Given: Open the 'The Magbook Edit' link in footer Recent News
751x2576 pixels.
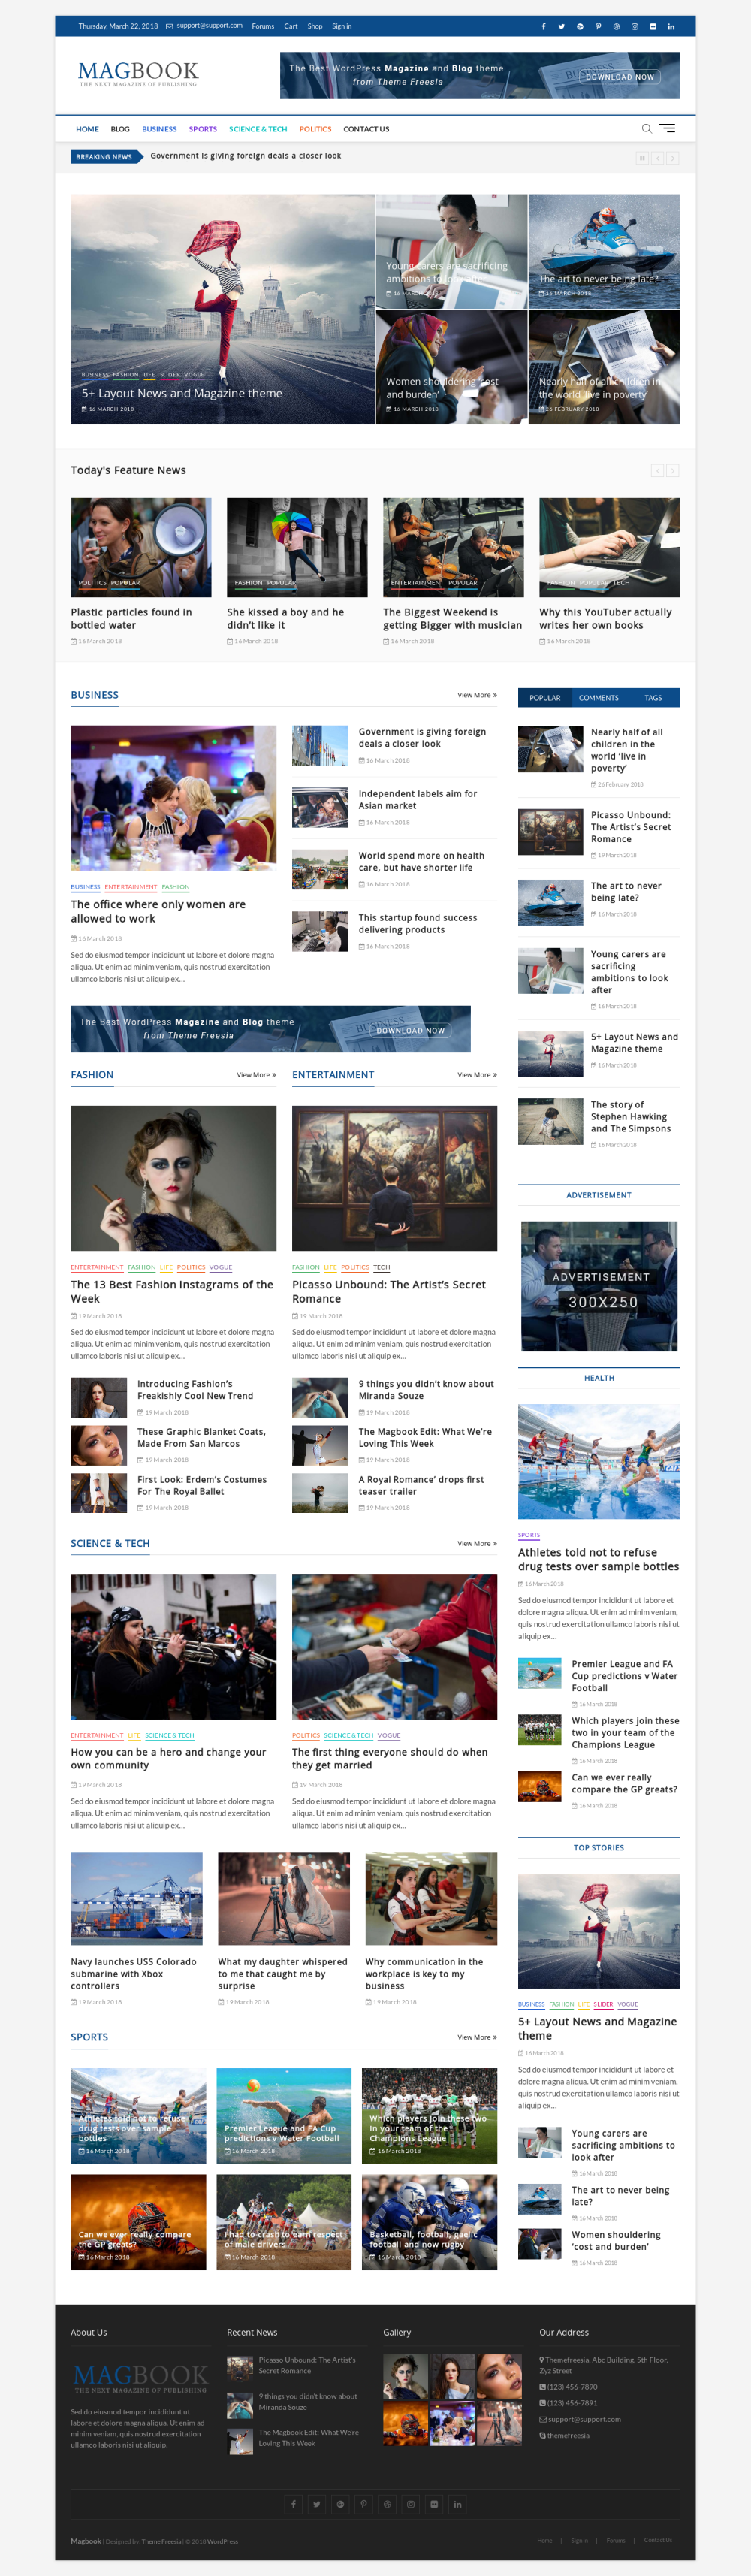Looking at the screenshot, I should [x=309, y=2437].
